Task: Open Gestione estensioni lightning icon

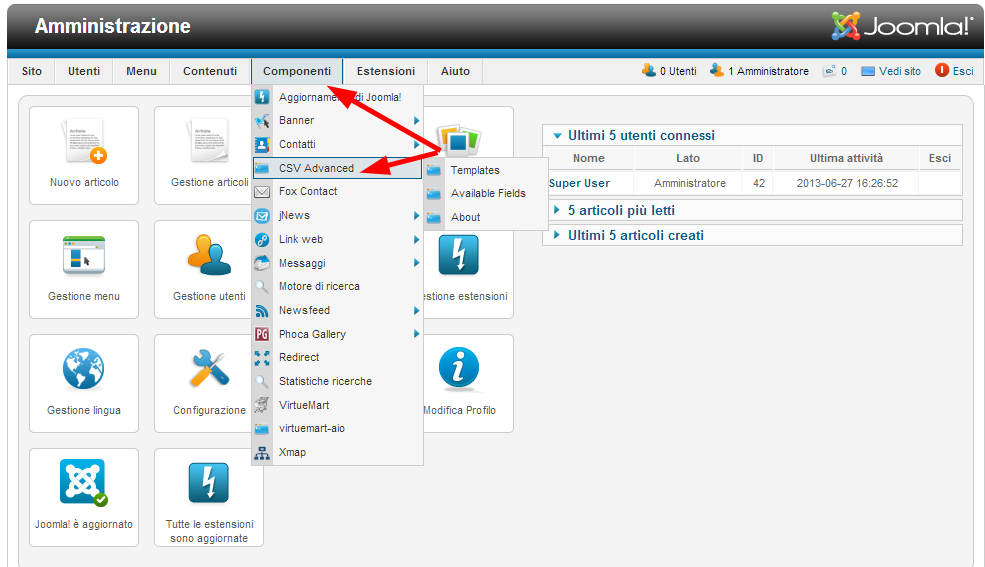Action: [459, 255]
